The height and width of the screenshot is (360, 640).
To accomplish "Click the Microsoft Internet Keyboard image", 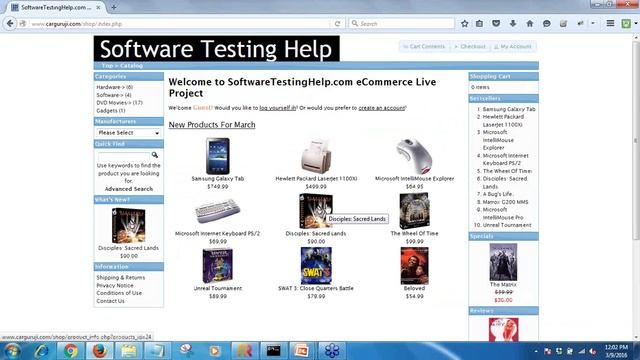I will click(x=218, y=211).
